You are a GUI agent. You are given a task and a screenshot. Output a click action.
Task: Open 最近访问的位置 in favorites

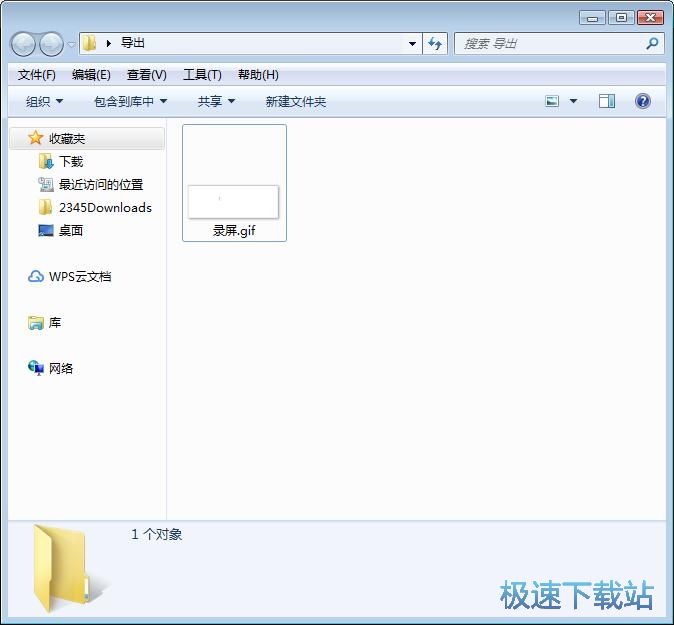point(101,184)
